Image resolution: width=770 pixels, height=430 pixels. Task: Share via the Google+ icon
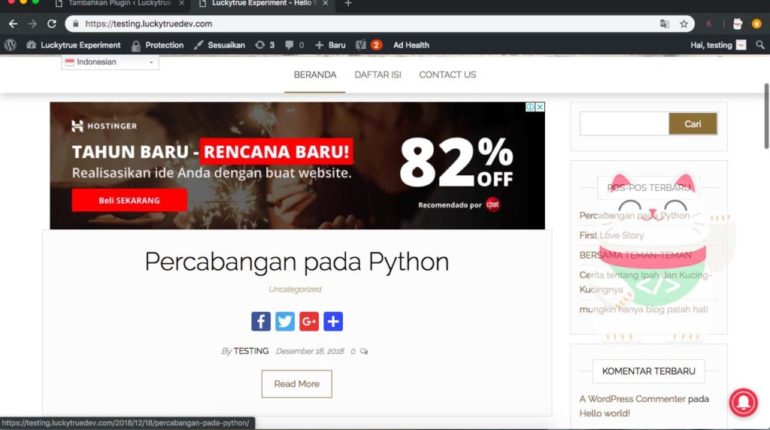coord(309,321)
